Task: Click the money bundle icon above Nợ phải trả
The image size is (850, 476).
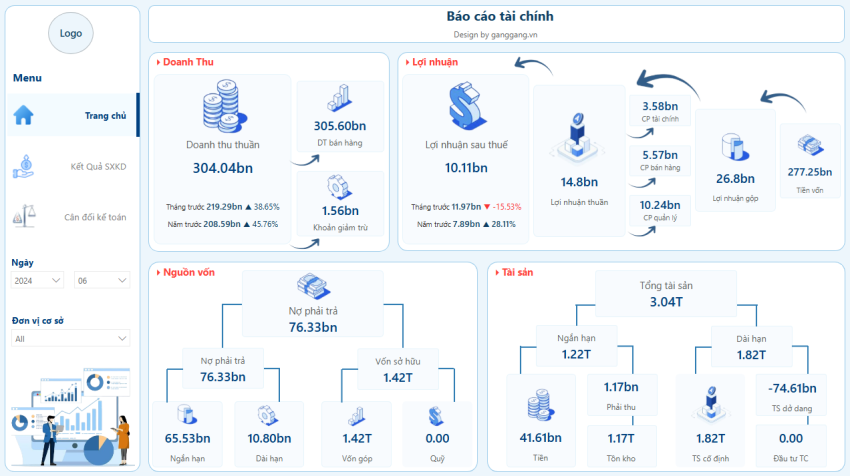Action: [x=313, y=286]
